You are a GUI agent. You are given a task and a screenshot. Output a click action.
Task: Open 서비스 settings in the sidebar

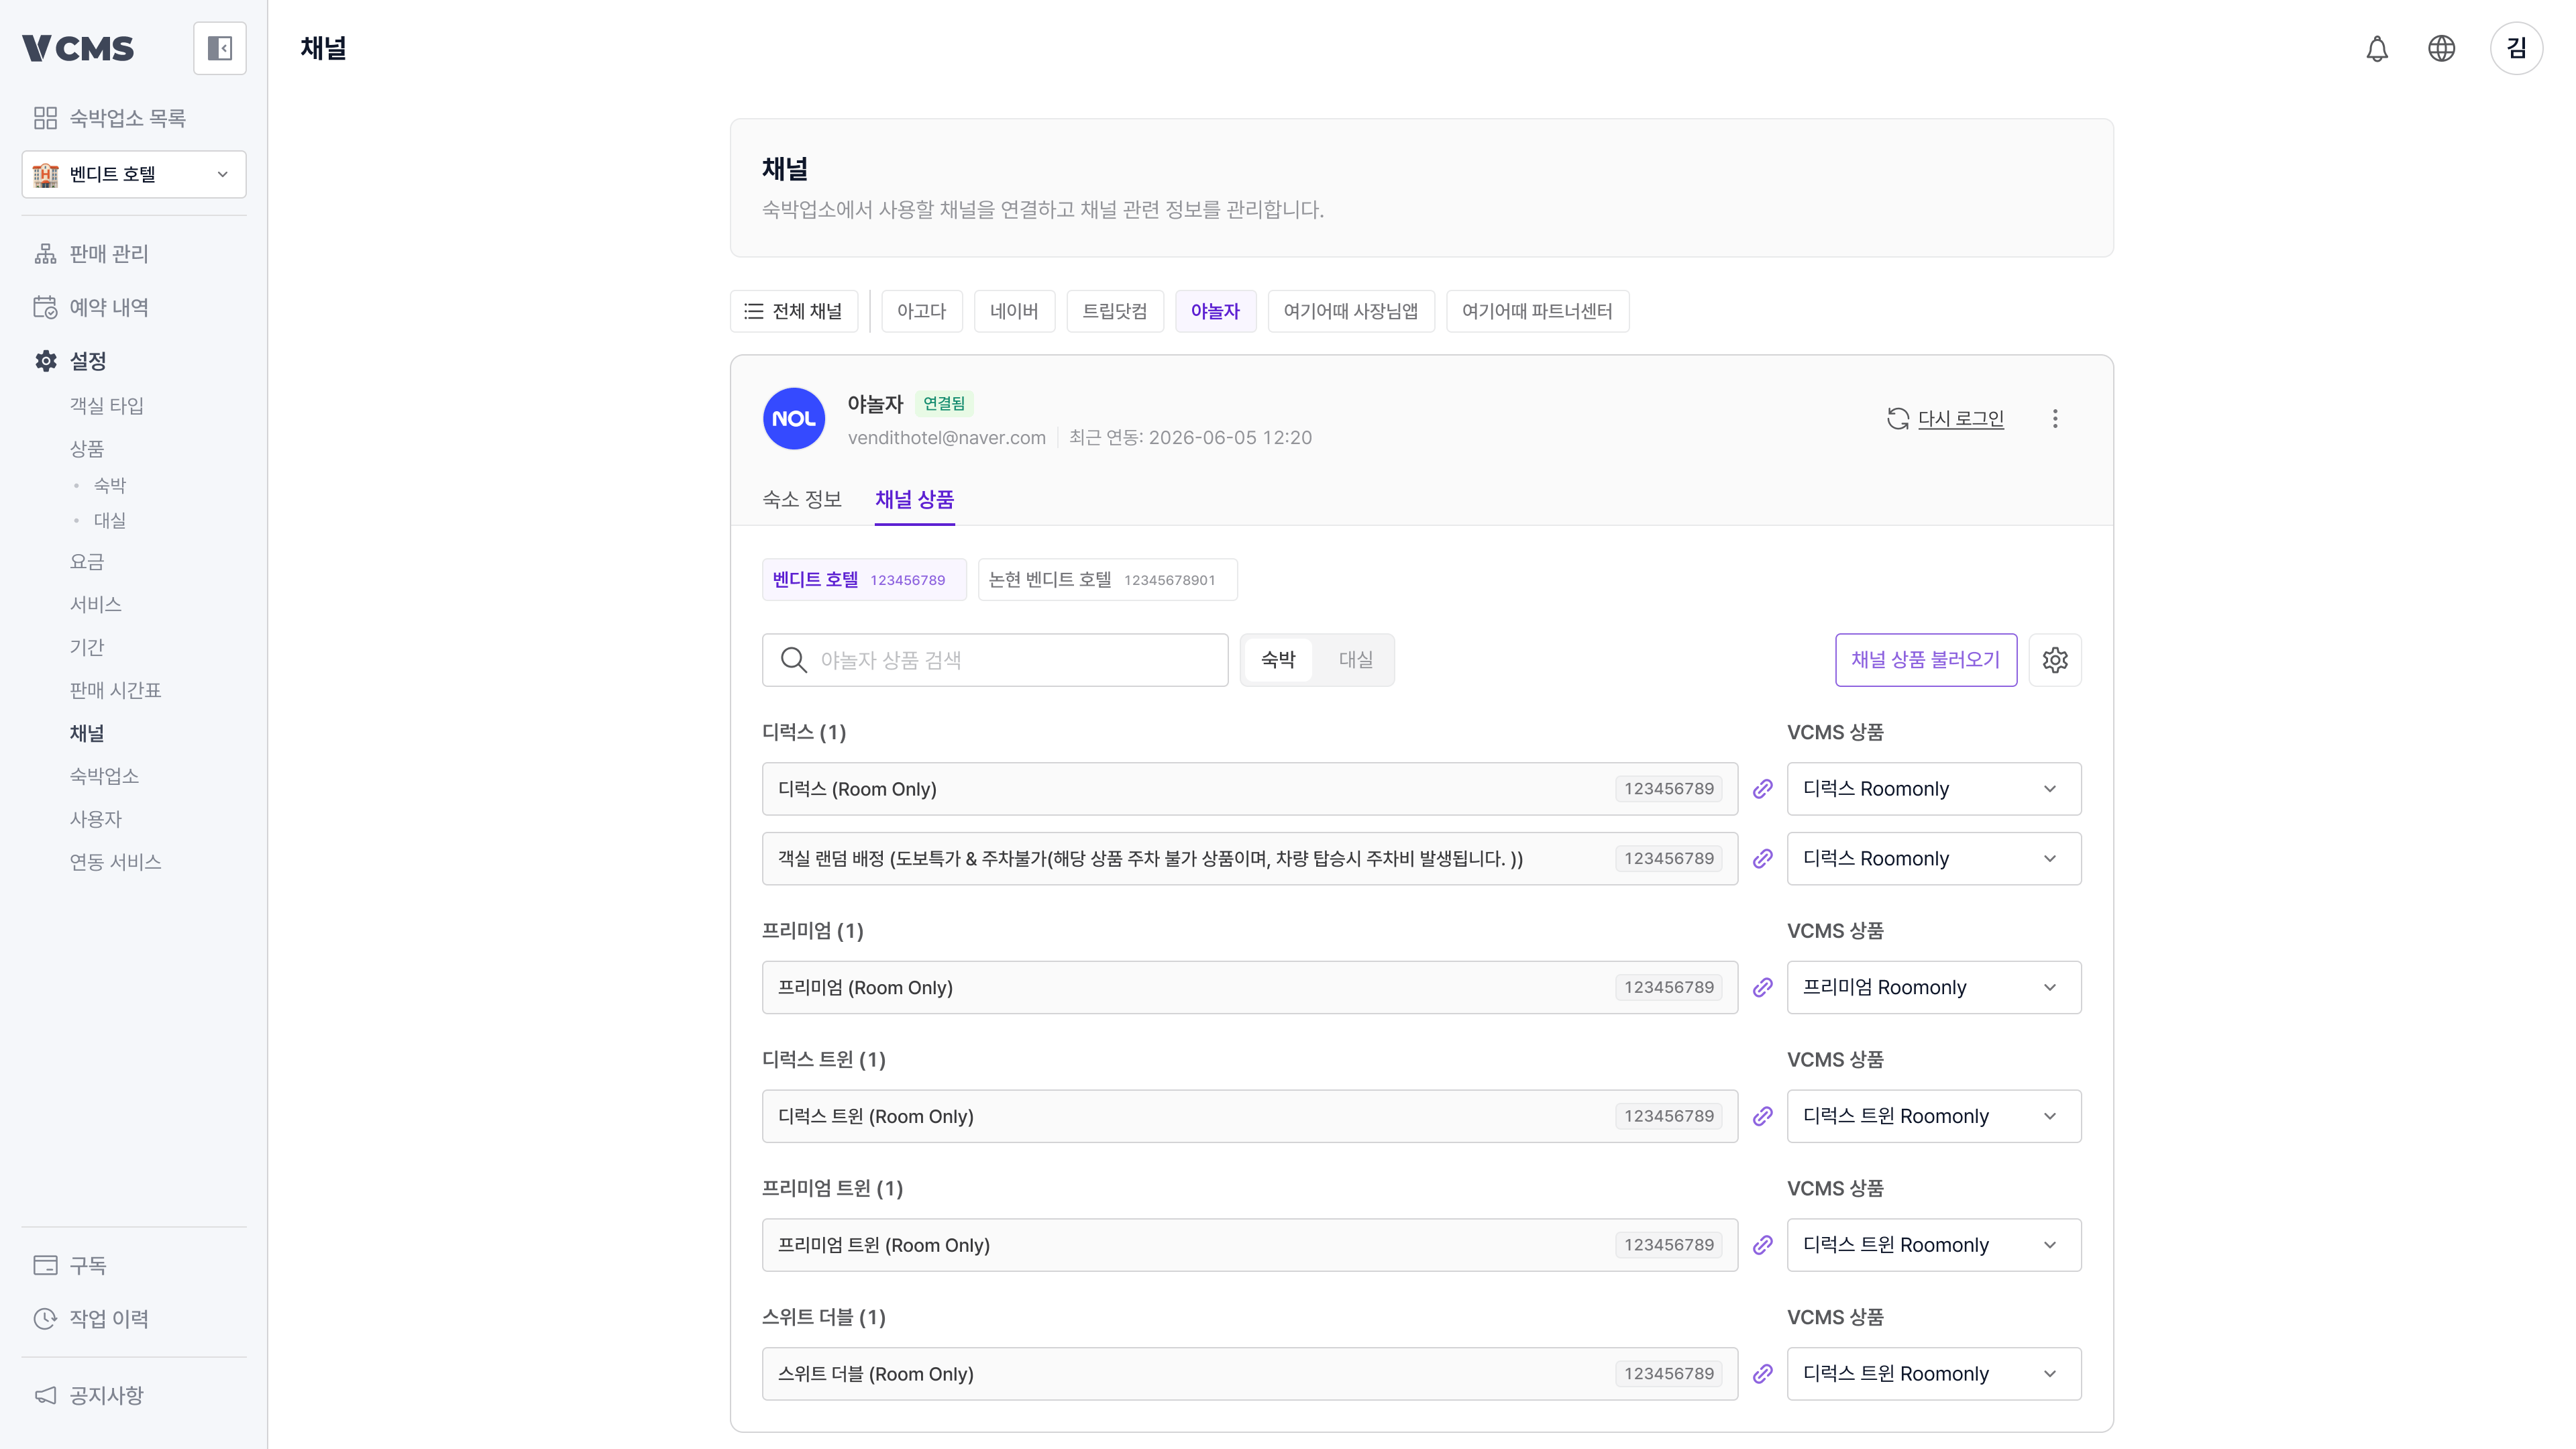pyautogui.click(x=96, y=605)
